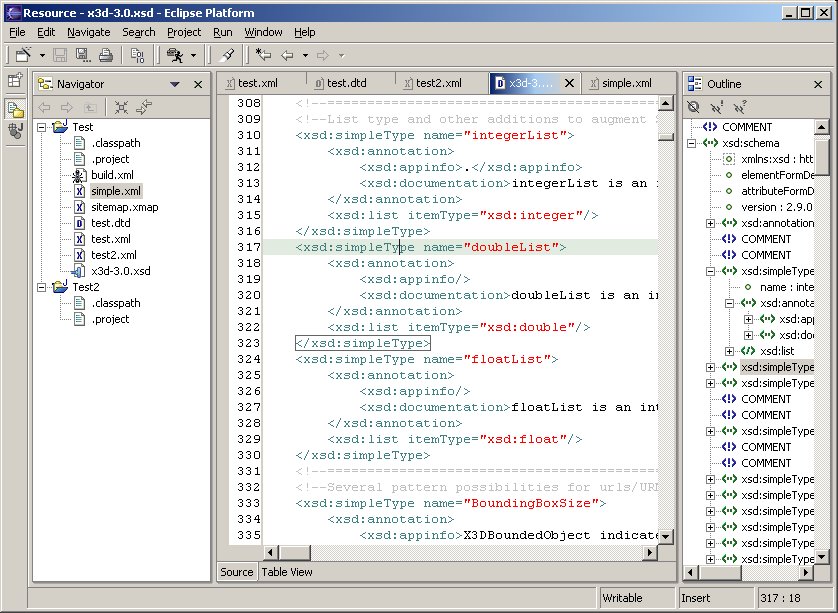The height and width of the screenshot is (613, 838).
Task: Switch to the Table View tab
Action: coord(287,572)
